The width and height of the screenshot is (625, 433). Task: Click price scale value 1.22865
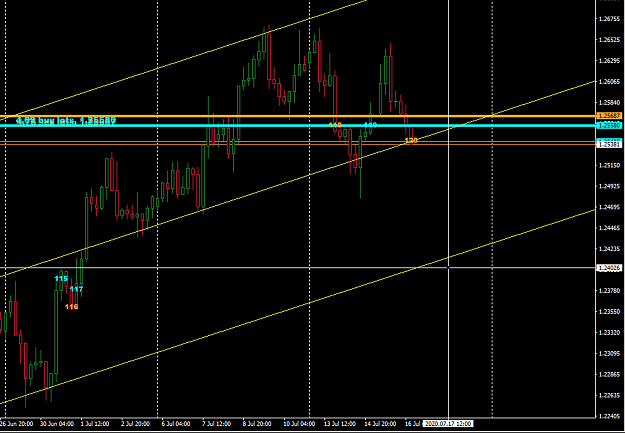pyautogui.click(x=609, y=374)
